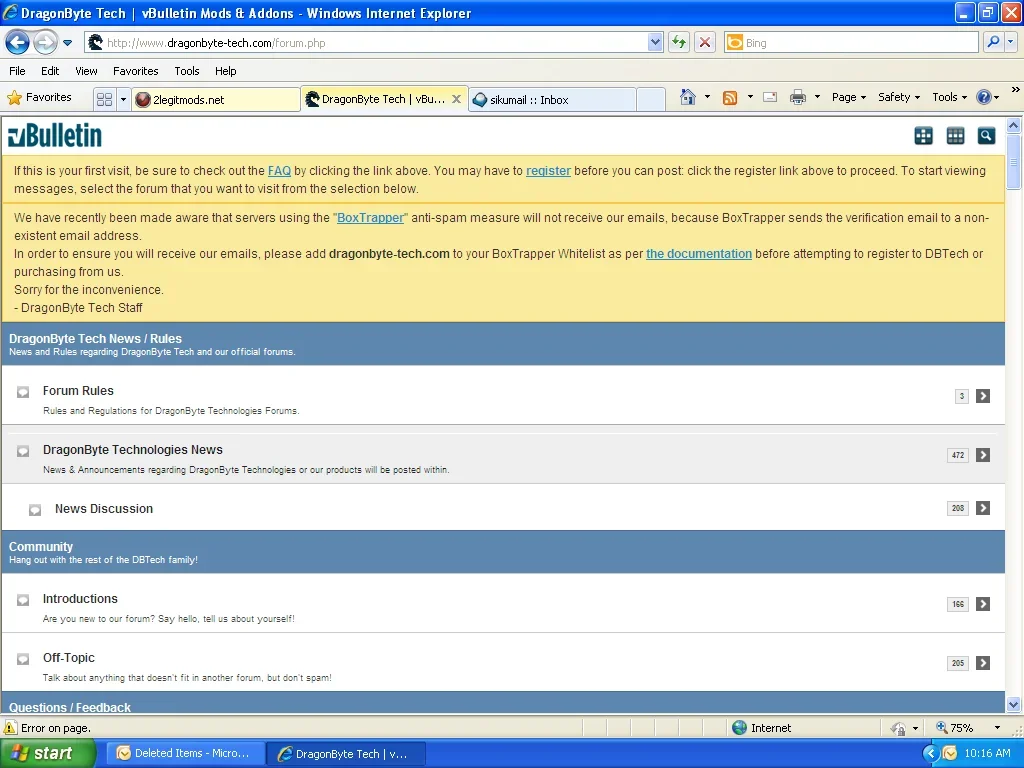The image size is (1024, 768).
Task: Open the BoxTrapper link
Action: pos(370,218)
